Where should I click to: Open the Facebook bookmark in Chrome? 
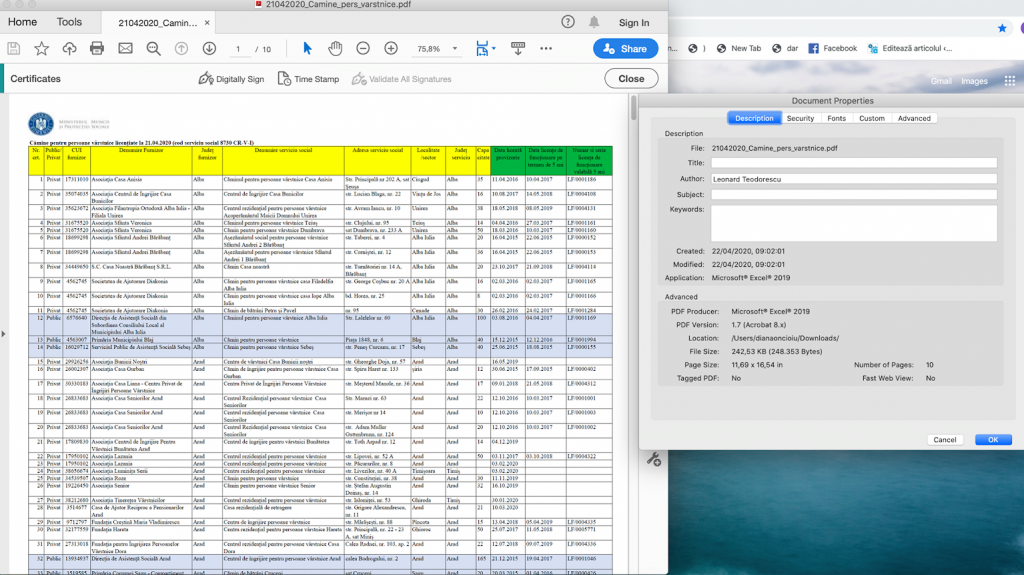pos(833,48)
